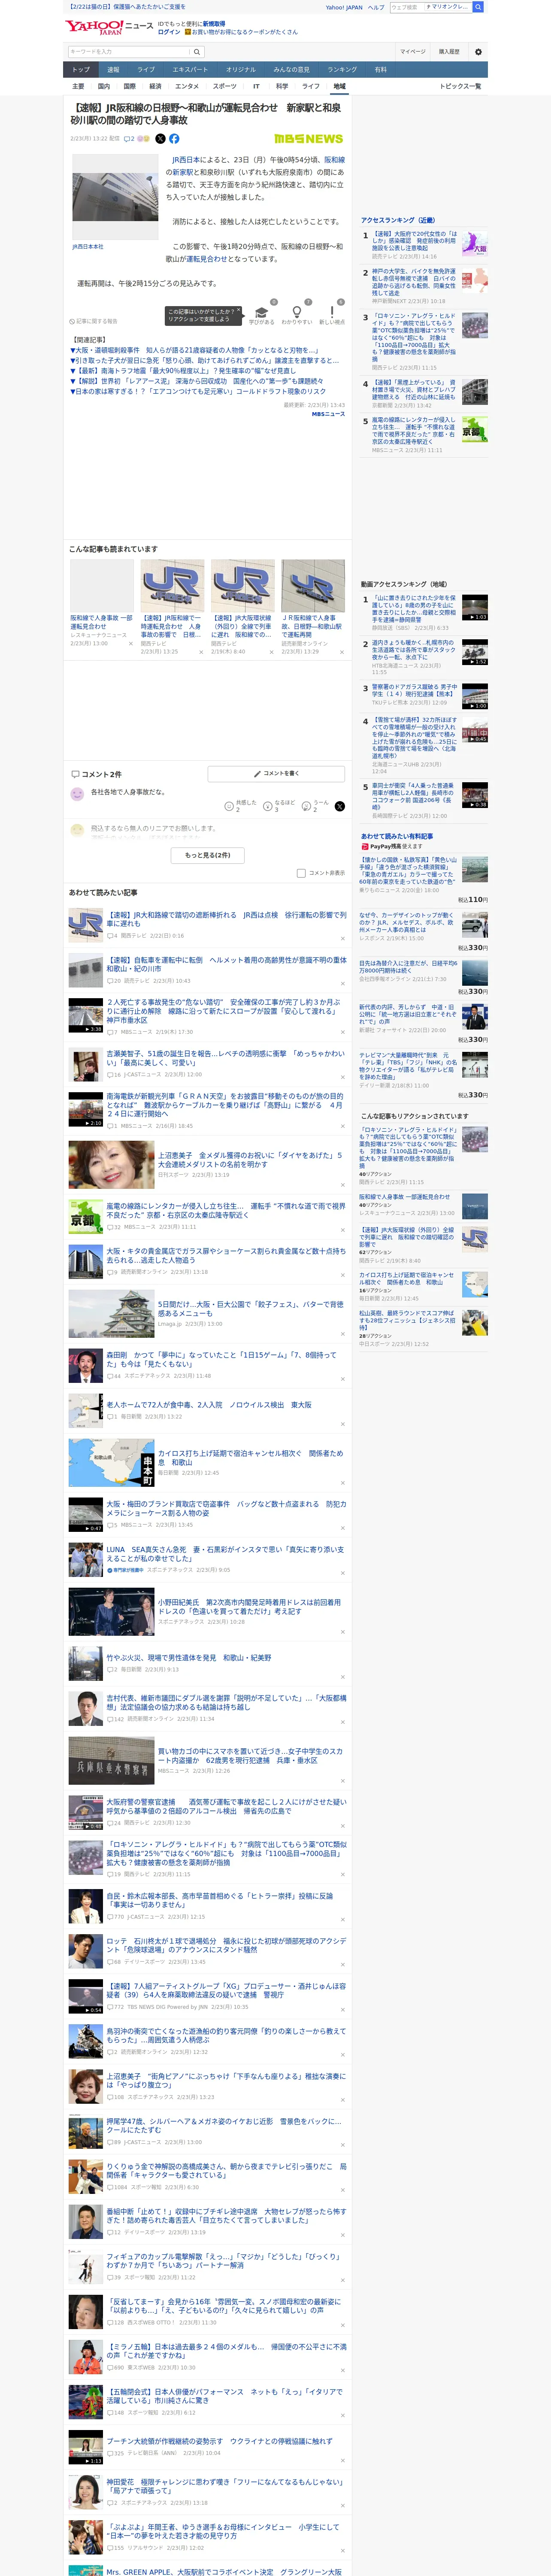551x2576 pixels.
Task: Open the 自転車を運転中に転倒 article
Action: (x=226, y=964)
